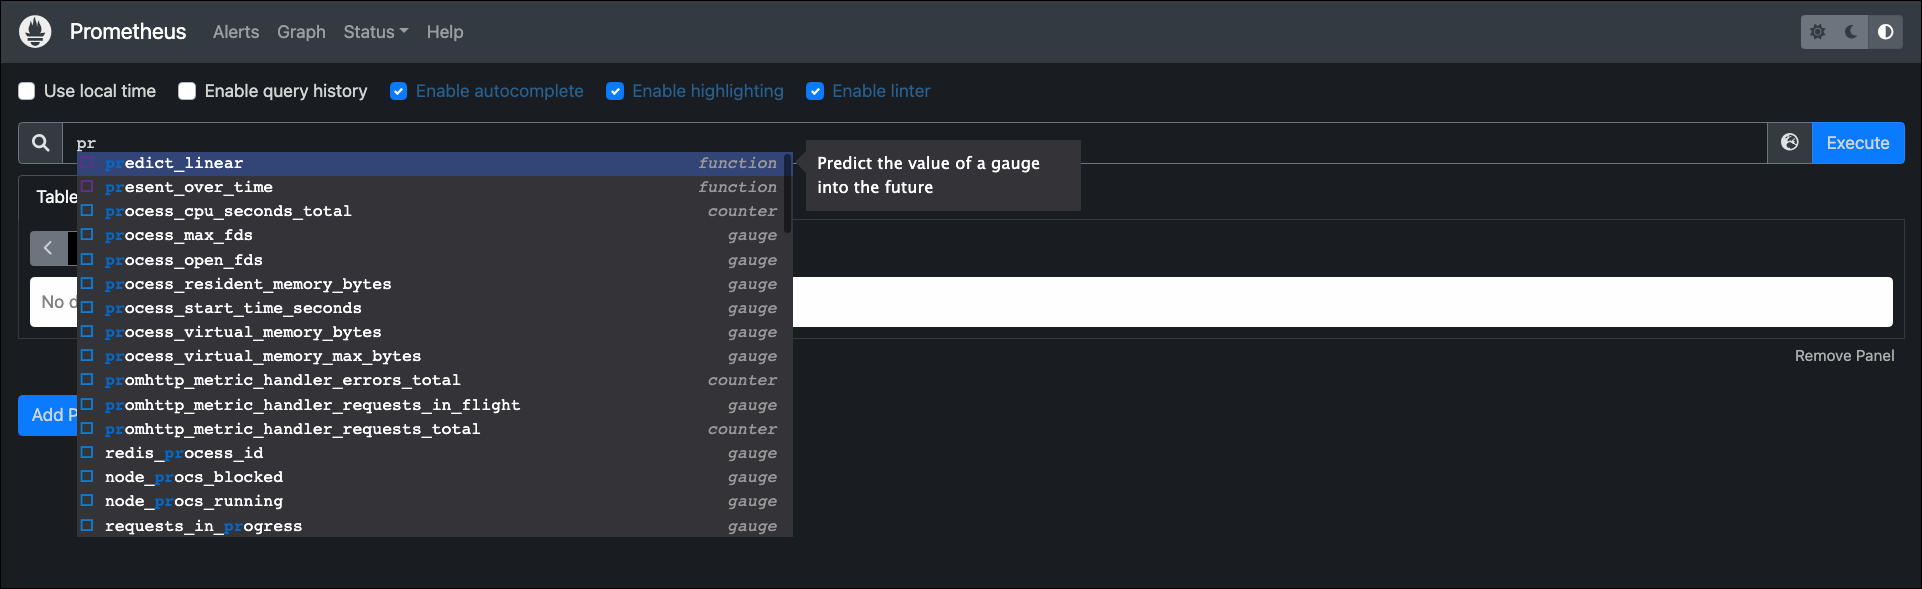Open the Status dropdown menu

point(376,32)
